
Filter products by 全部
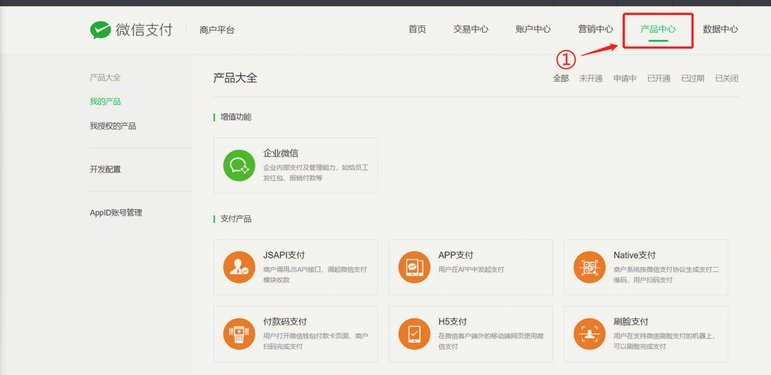[x=561, y=78]
